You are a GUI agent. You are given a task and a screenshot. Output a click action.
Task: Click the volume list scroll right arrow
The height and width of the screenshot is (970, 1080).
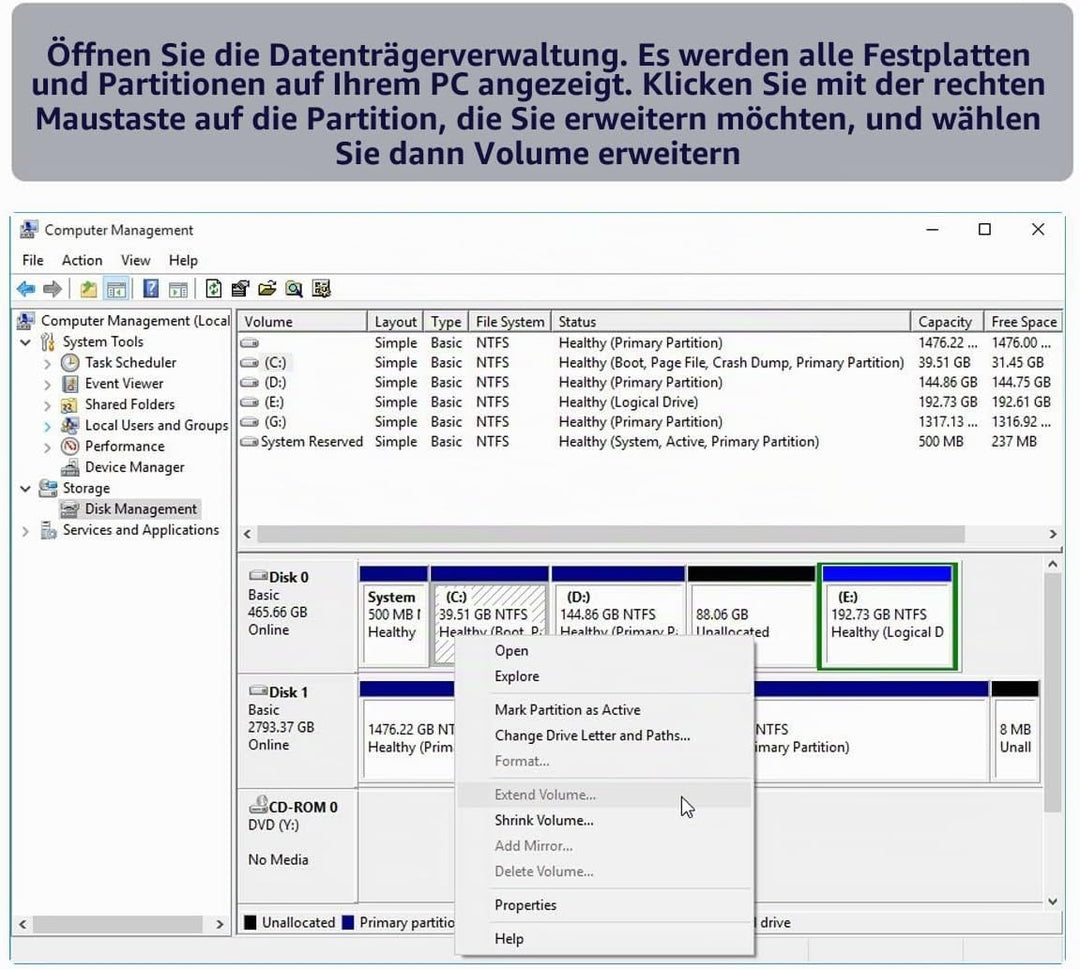tap(1052, 535)
